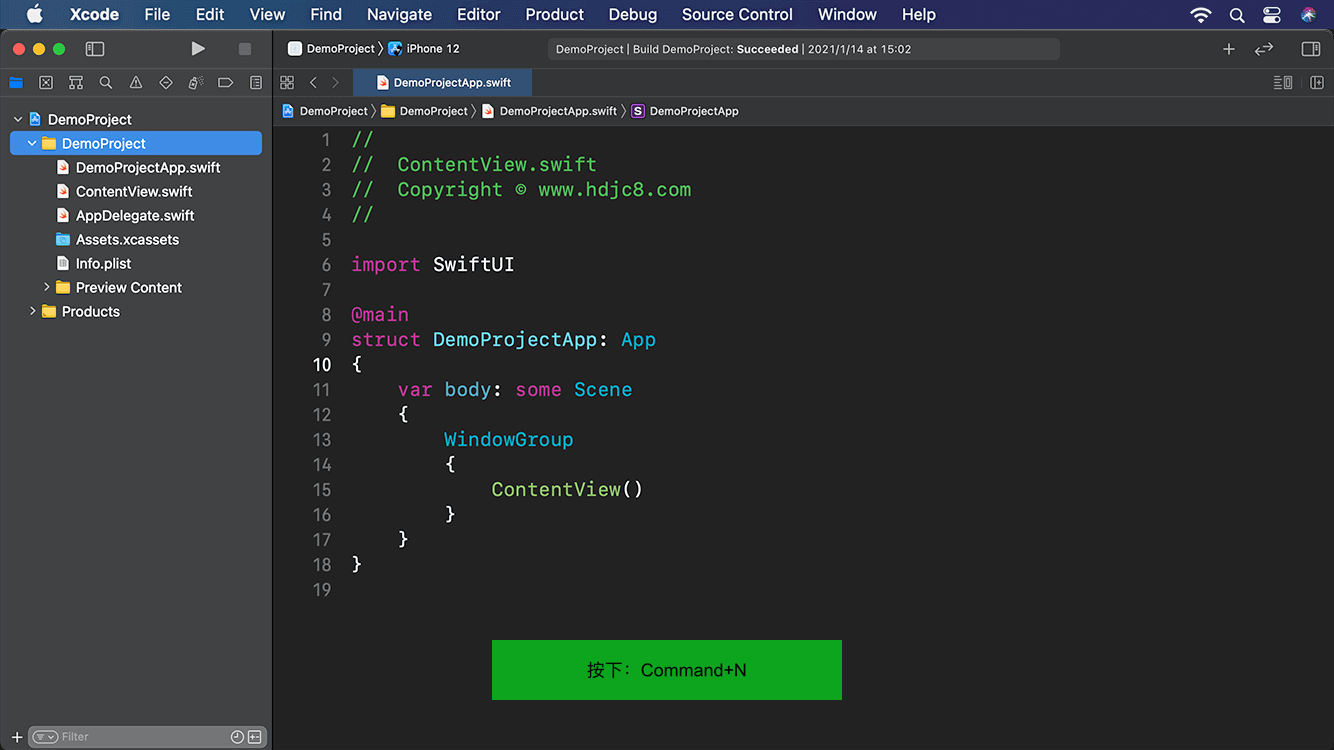
Task: Select AppDelegate.swift file
Action: (137, 215)
